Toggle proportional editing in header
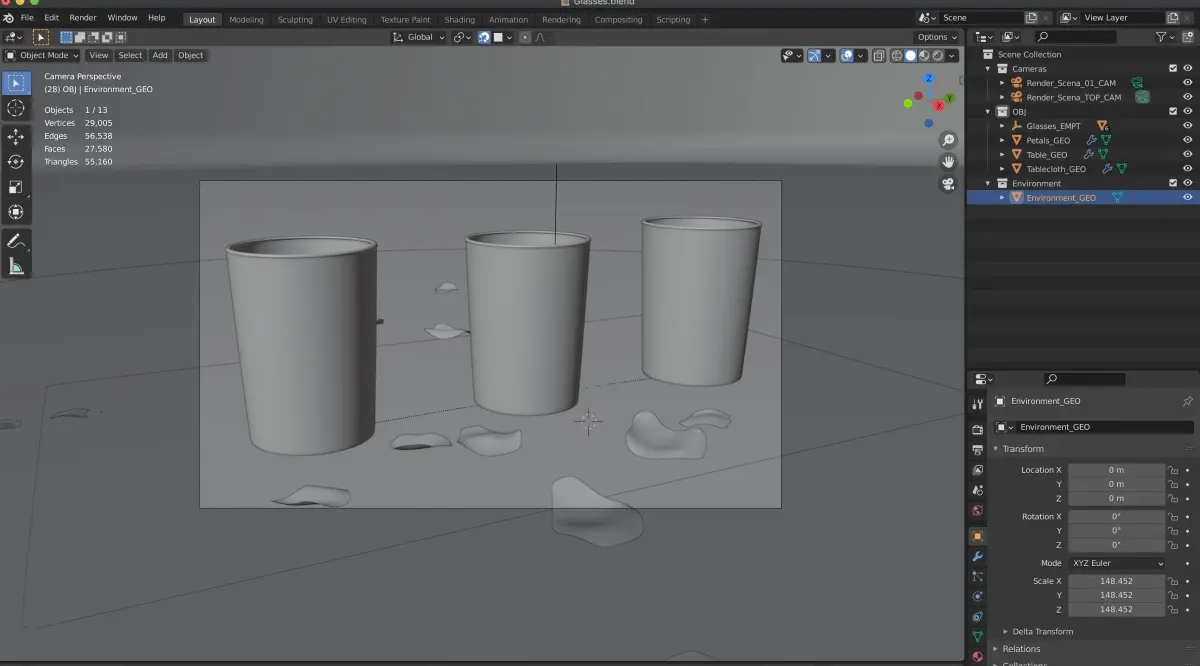The width and height of the screenshot is (1200, 666). tap(524, 37)
